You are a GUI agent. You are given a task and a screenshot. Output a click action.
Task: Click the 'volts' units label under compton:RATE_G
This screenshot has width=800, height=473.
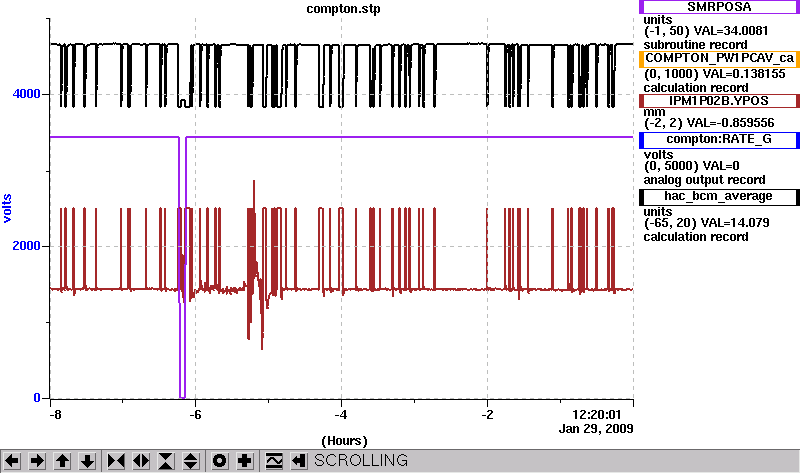658,155
